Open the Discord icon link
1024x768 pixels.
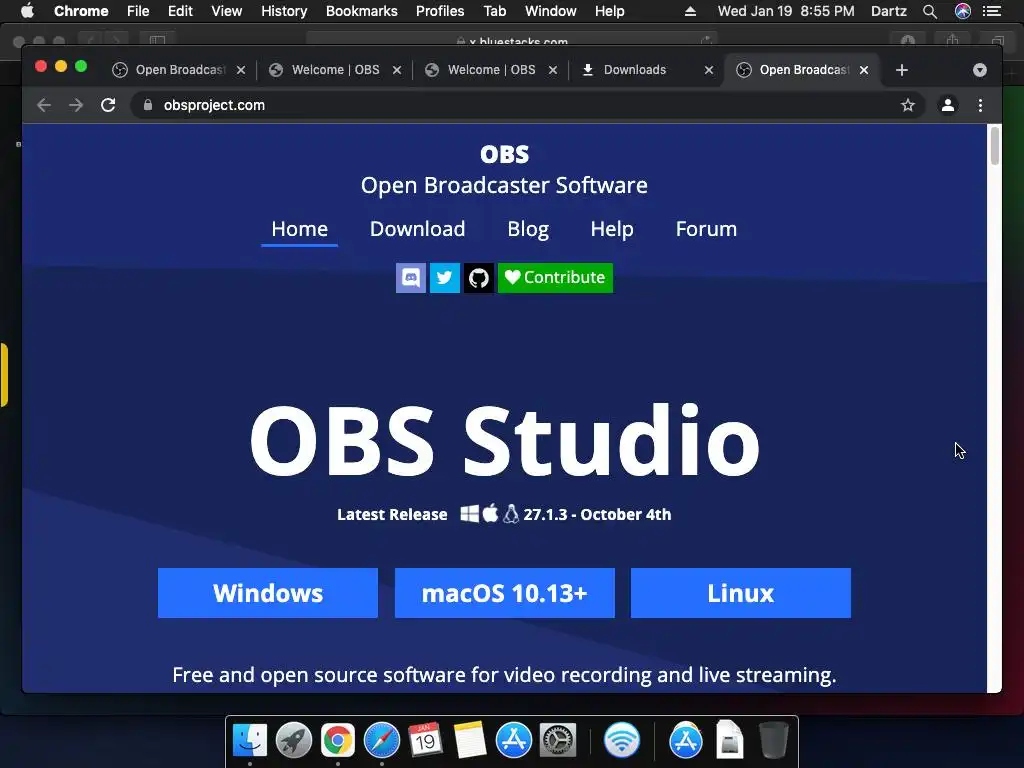coord(411,278)
